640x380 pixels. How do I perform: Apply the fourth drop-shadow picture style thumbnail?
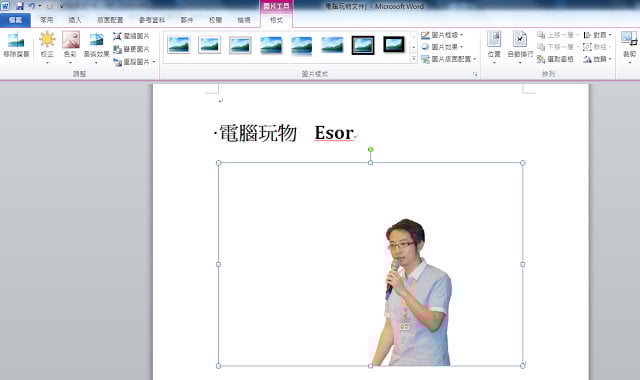271,45
